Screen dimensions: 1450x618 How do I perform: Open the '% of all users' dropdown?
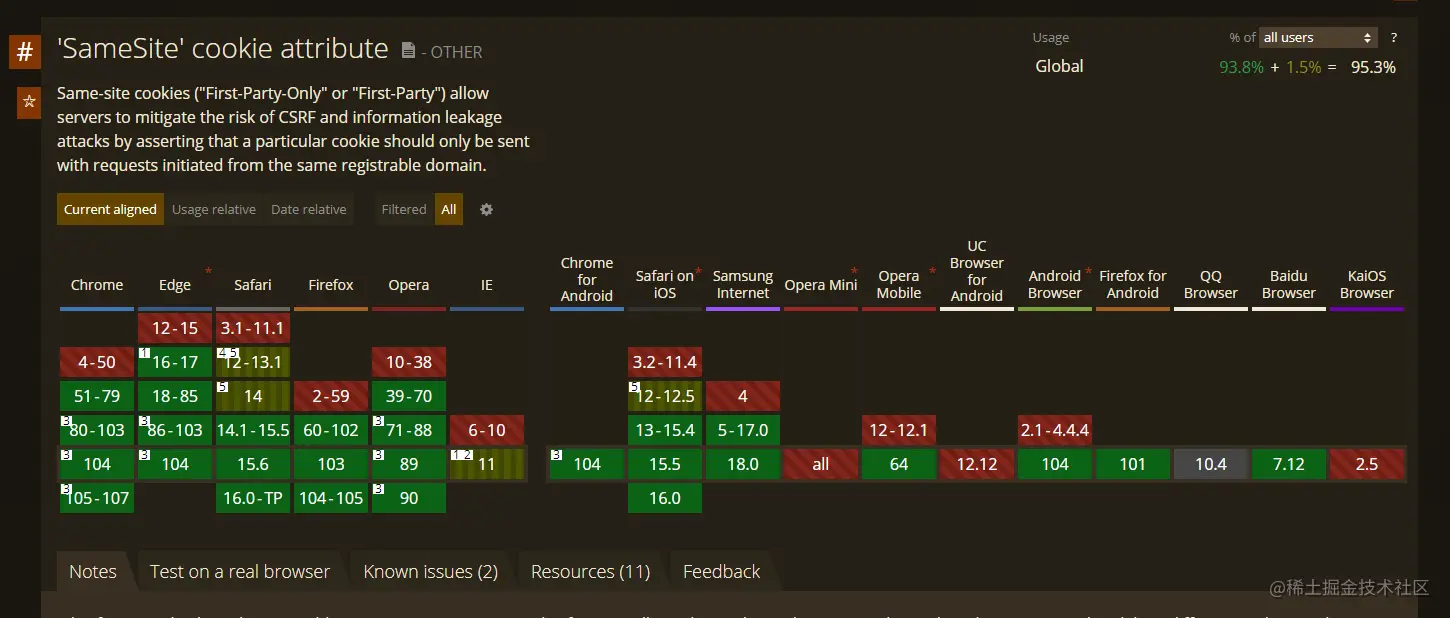pos(1318,37)
